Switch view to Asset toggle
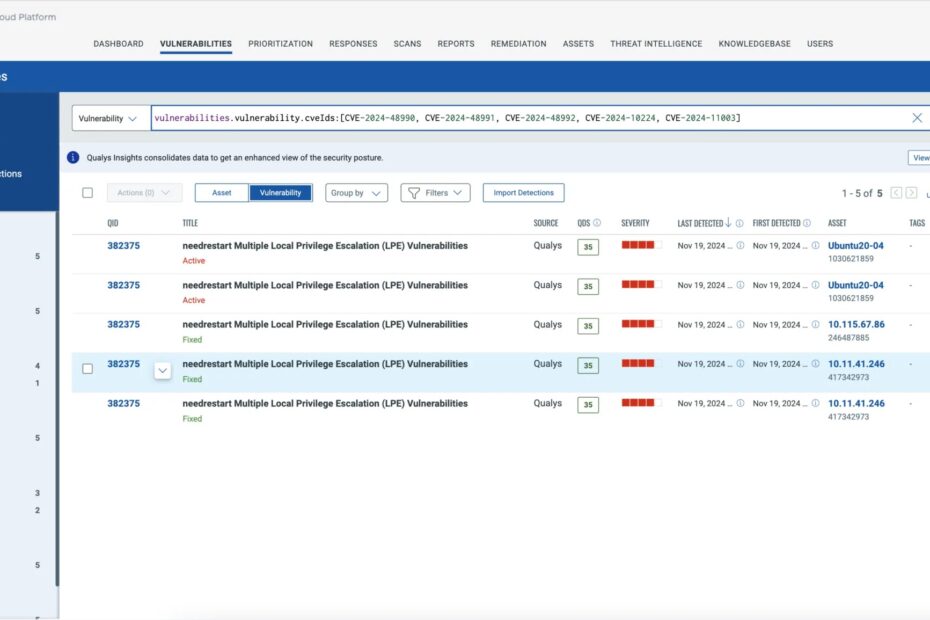 tap(222, 193)
